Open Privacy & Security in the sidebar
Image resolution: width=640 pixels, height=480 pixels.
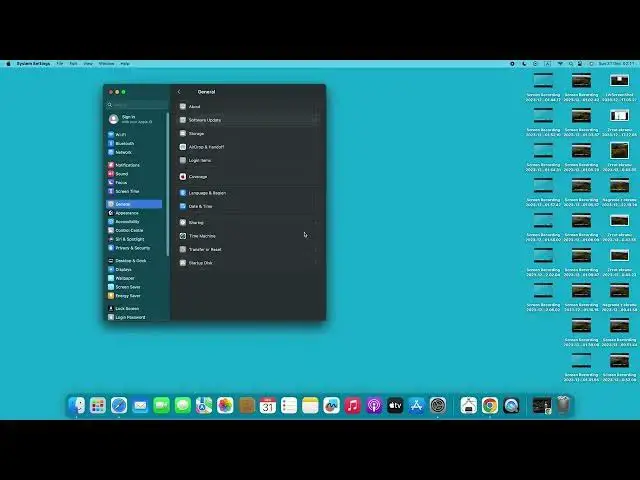(x=129, y=248)
